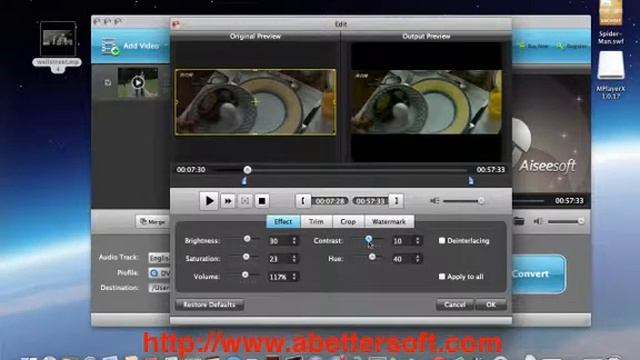Click the Hue stepper arrows
The width and height of the screenshot is (640, 360).
418,259
